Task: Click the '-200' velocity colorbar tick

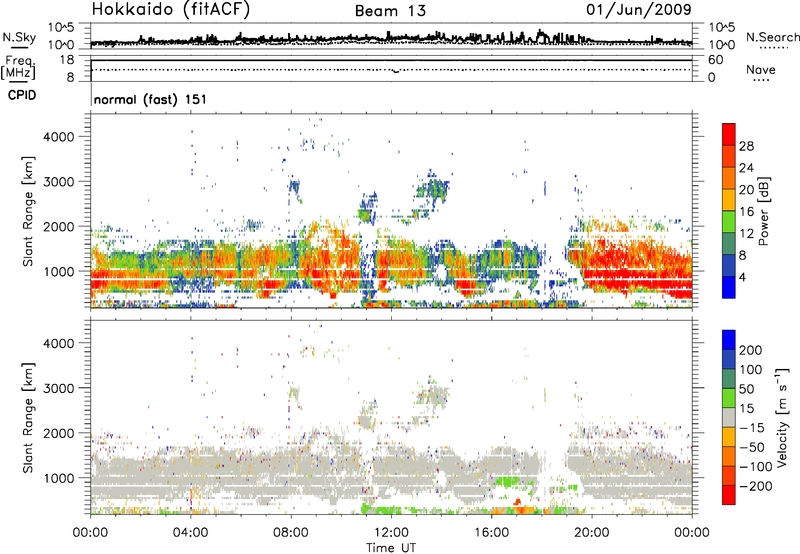Action: pos(756,486)
